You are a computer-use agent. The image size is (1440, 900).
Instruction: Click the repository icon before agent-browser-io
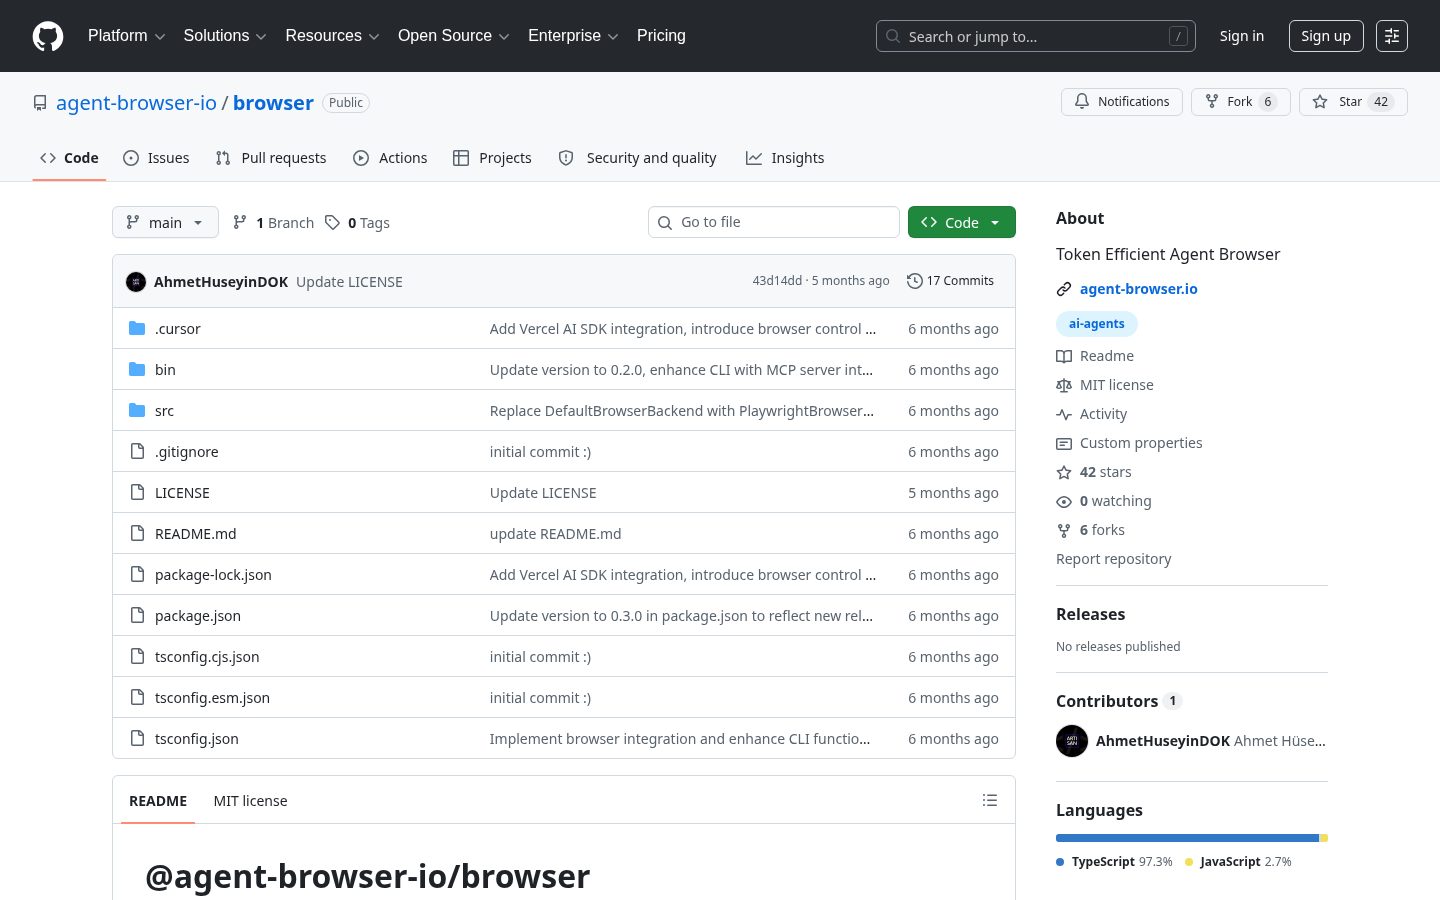click(40, 103)
